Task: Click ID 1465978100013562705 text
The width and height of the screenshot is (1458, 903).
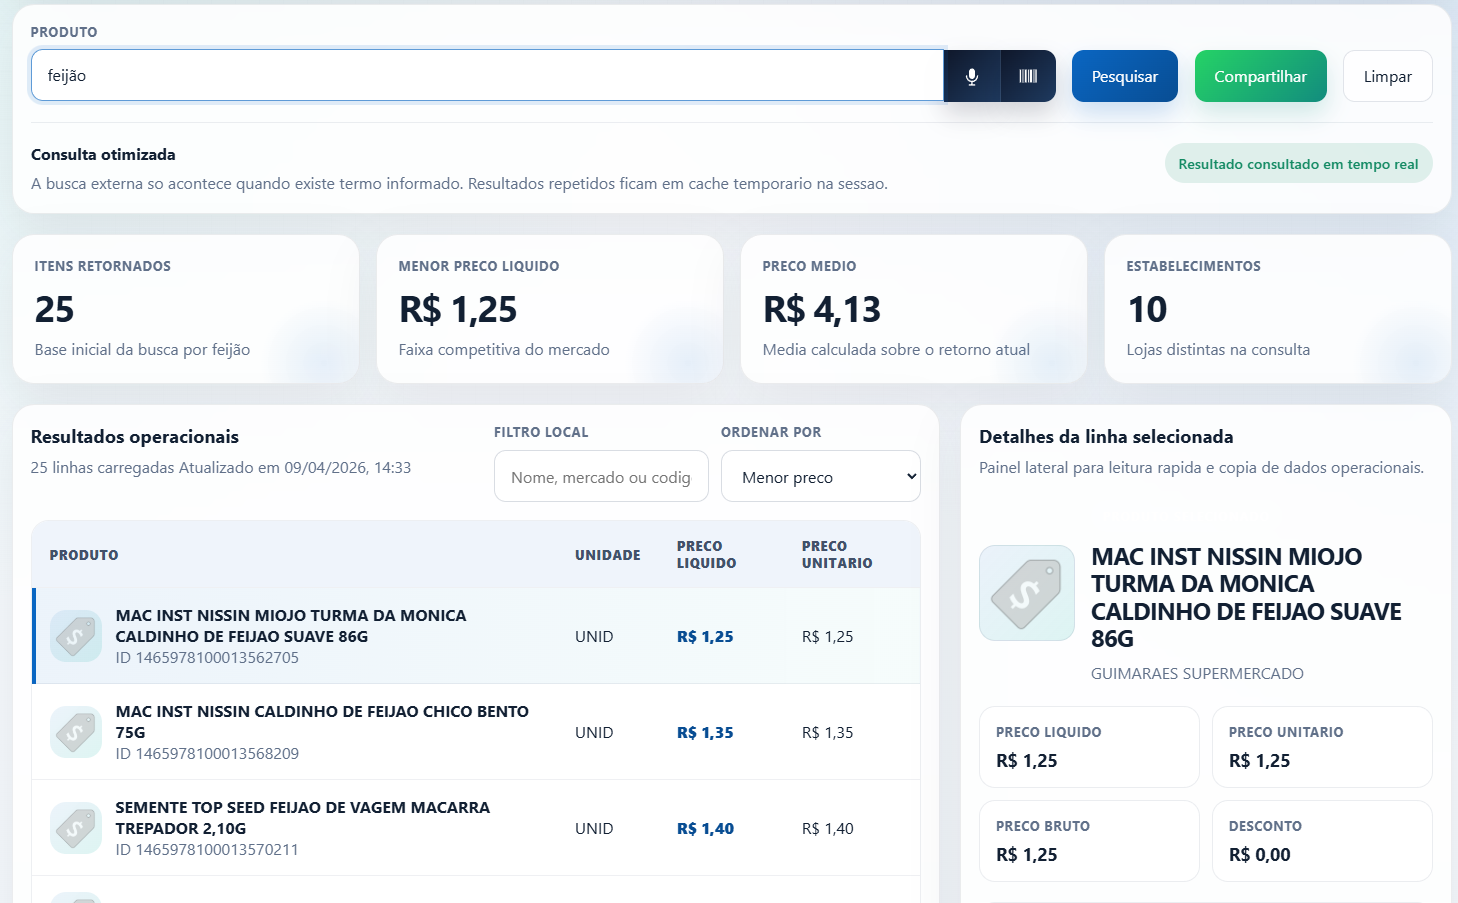Action: (207, 658)
